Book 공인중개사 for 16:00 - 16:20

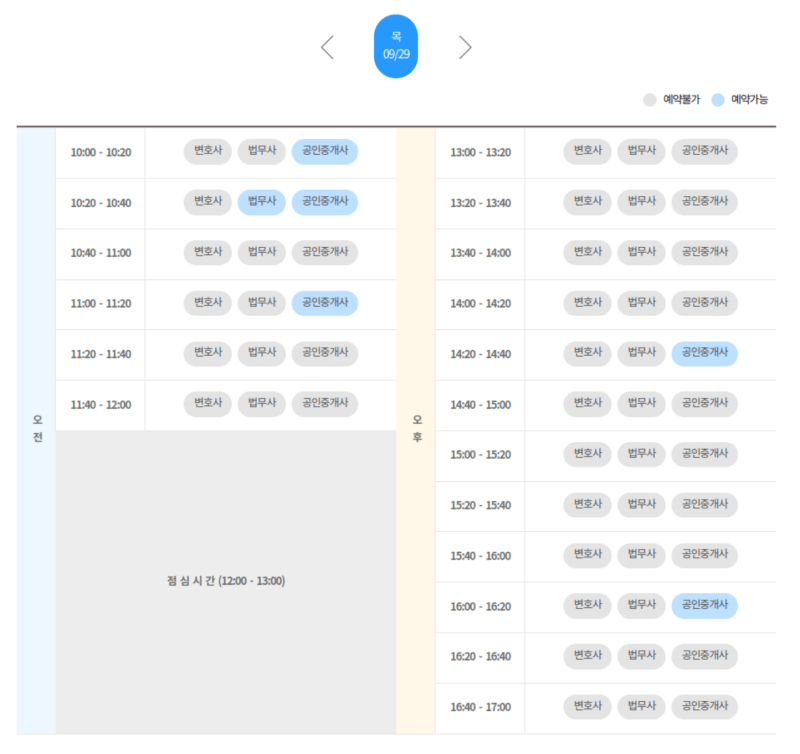705,606
